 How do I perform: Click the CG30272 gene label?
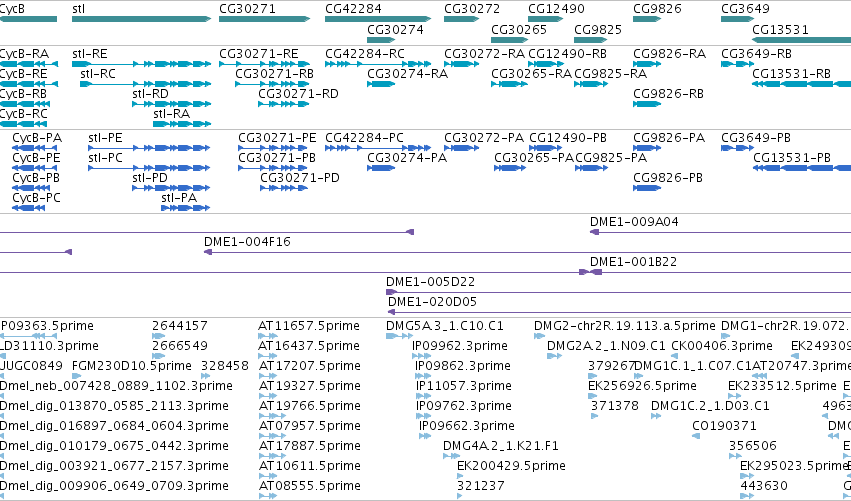[472, 9]
